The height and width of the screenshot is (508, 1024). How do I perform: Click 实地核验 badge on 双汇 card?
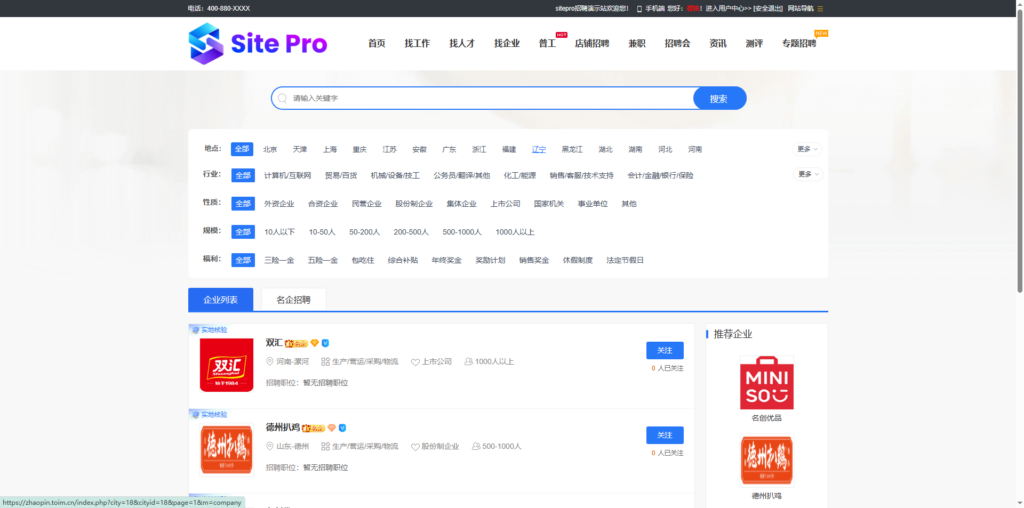[209, 330]
